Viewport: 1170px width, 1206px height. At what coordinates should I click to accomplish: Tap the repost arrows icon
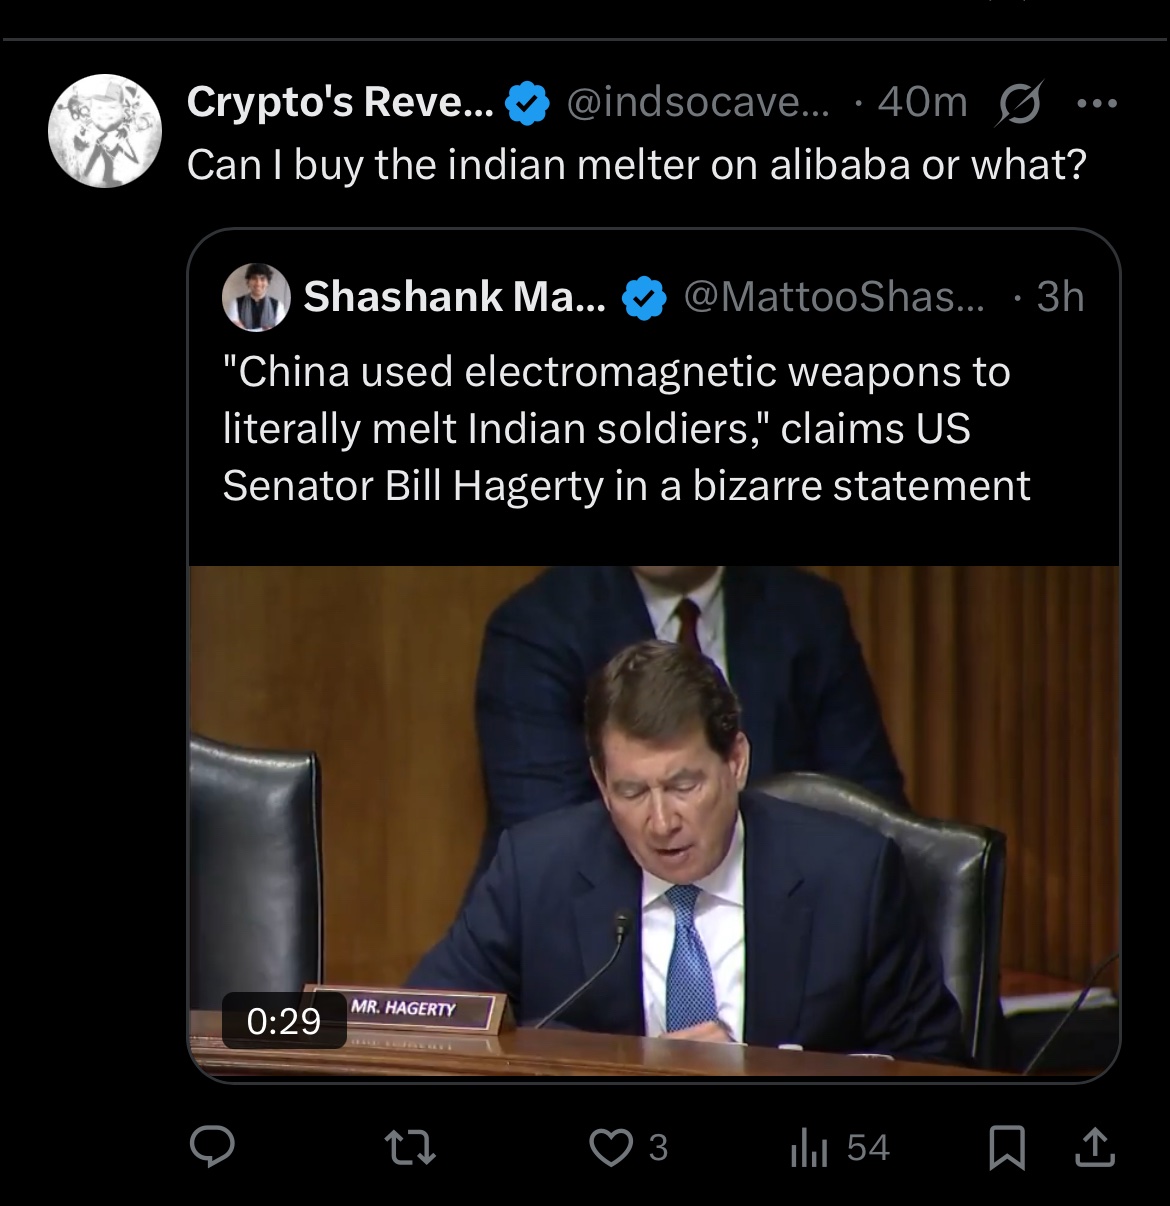[411, 1147]
